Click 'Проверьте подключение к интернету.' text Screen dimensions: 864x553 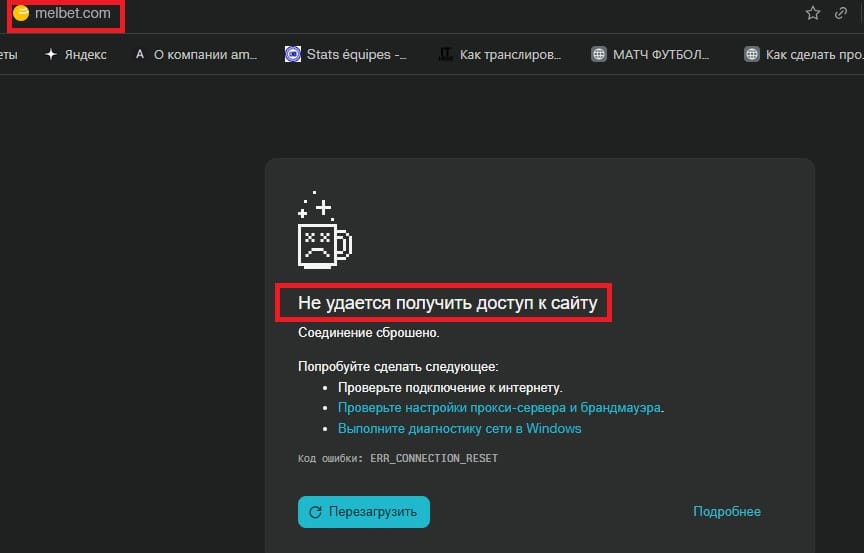pyautogui.click(x=450, y=388)
